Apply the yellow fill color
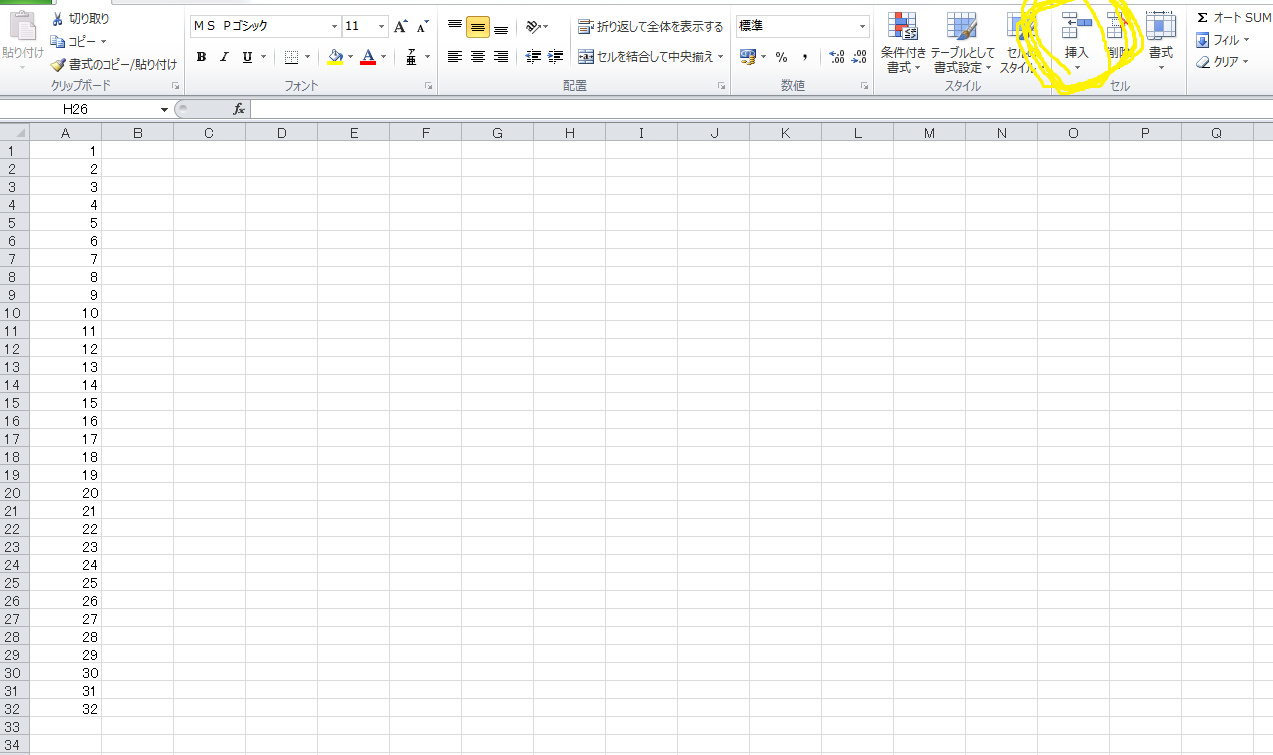The height and width of the screenshot is (755, 1273). point(335,57)
